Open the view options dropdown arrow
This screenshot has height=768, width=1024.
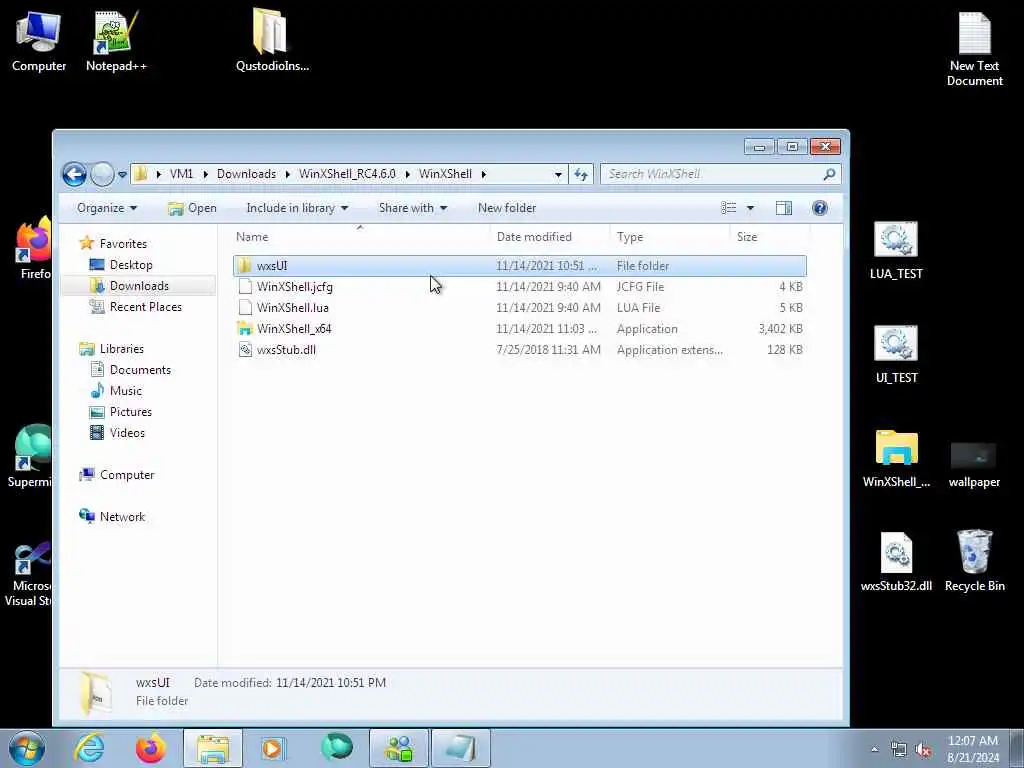pyautogui.click(x=750, y=208)
